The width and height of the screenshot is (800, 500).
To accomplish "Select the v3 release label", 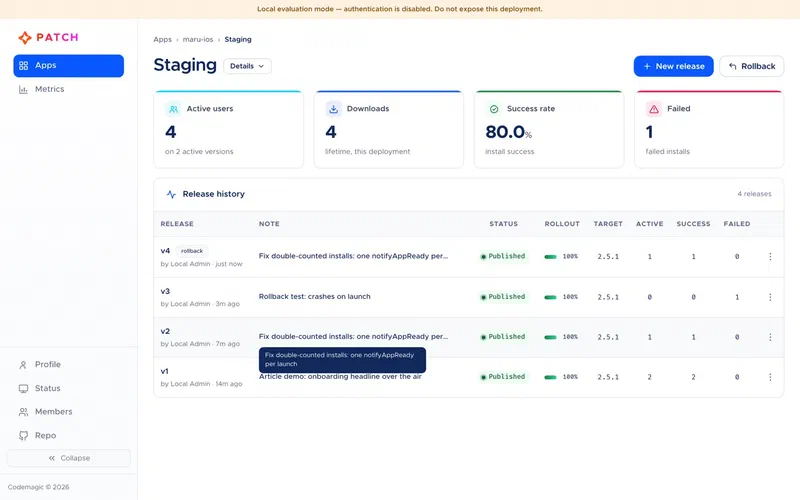I will [165, 291].
